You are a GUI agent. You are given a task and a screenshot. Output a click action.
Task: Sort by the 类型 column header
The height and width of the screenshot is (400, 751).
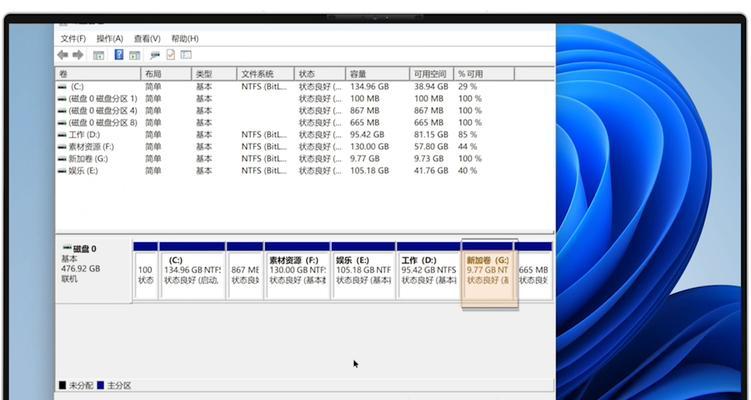click(214, 74)
